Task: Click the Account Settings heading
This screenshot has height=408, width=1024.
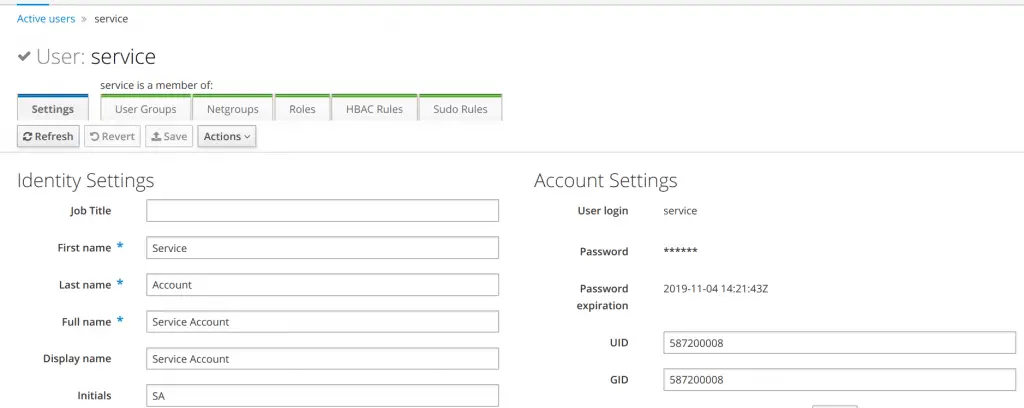Action: (605, 180)
